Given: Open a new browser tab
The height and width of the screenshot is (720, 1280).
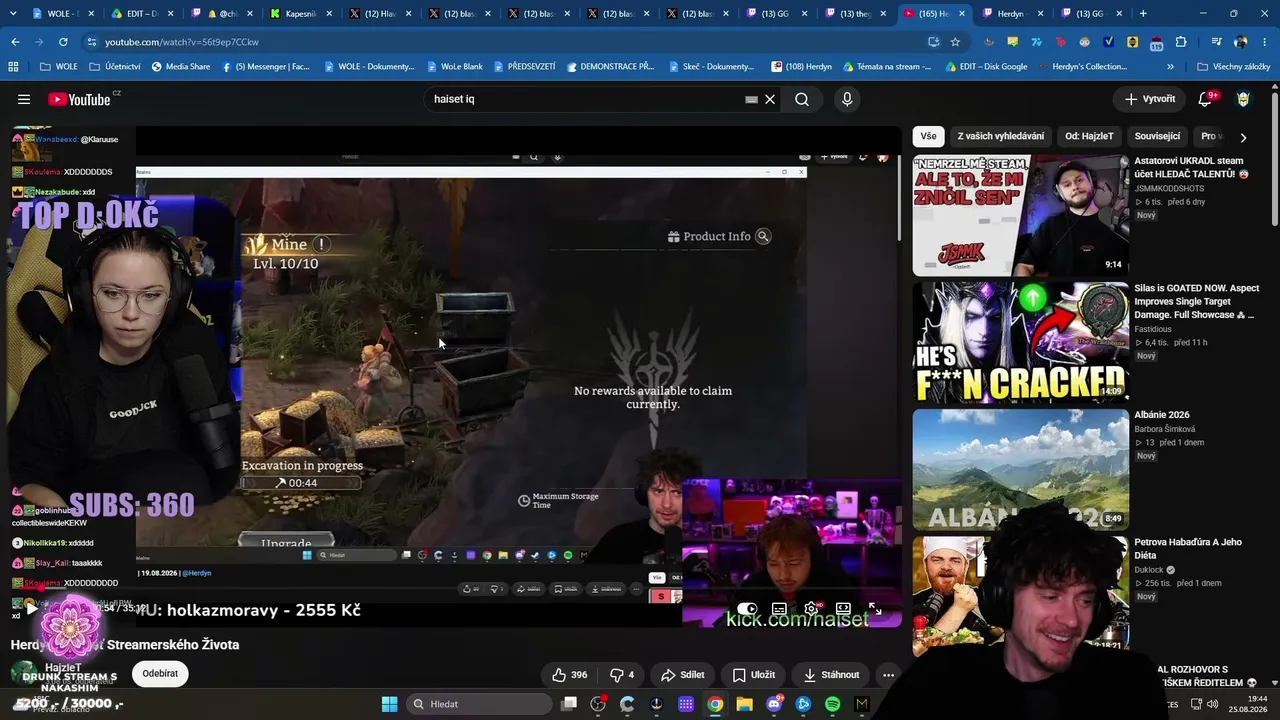Looking at the screenshot, I should tap(1143, 14).
